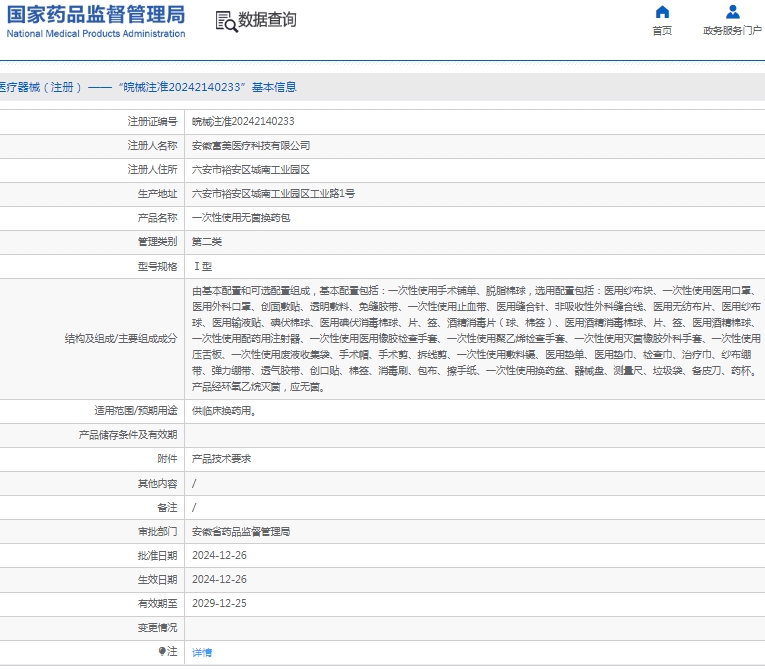Open the 政务服务门户 user icon

(x=732, y=12)
